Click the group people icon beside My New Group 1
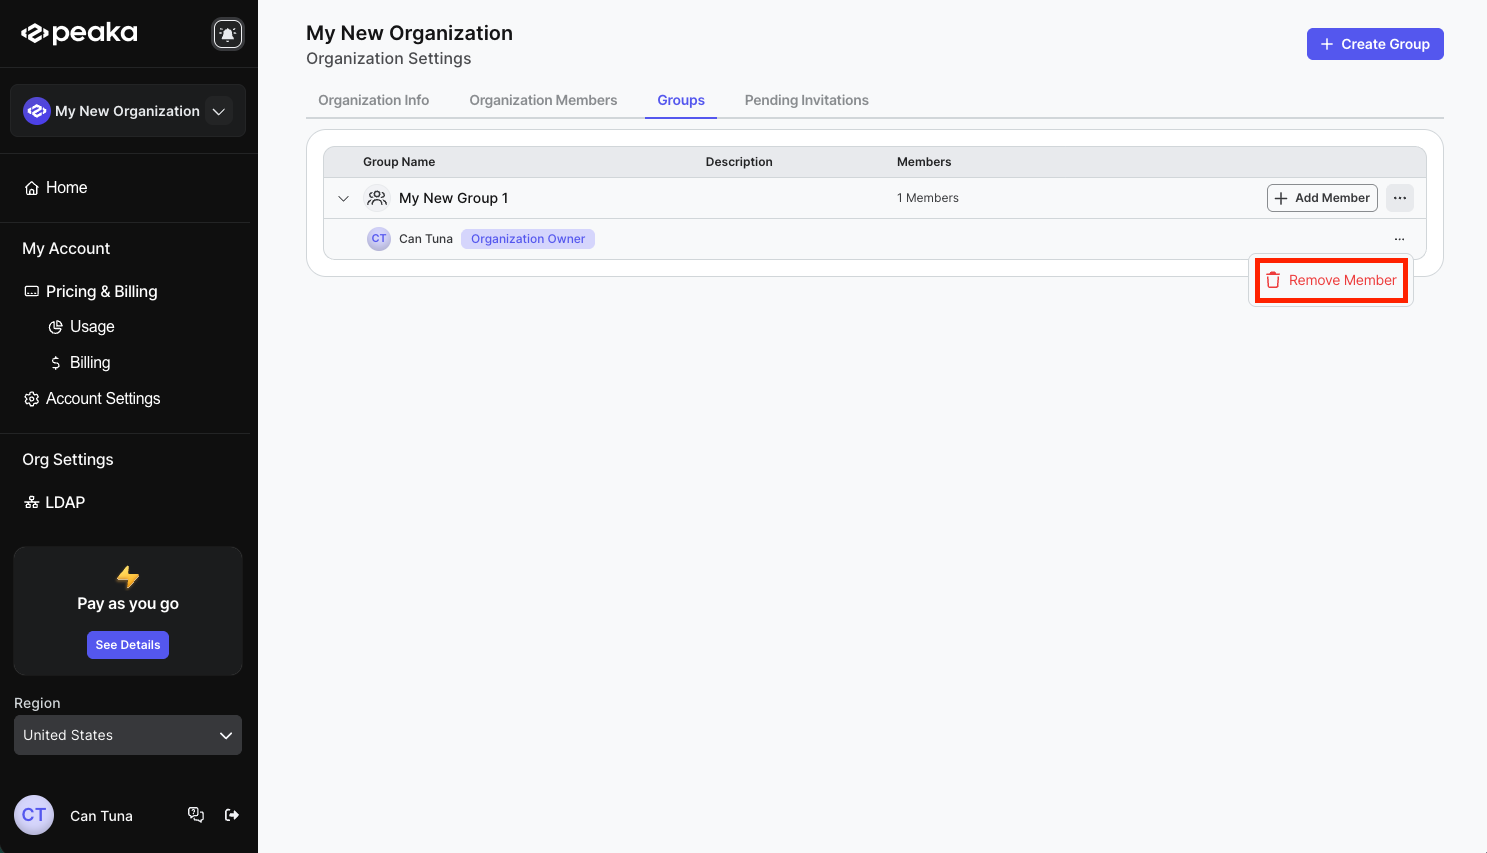Screen dimensions: 1487x853 [x=377, y=198]
